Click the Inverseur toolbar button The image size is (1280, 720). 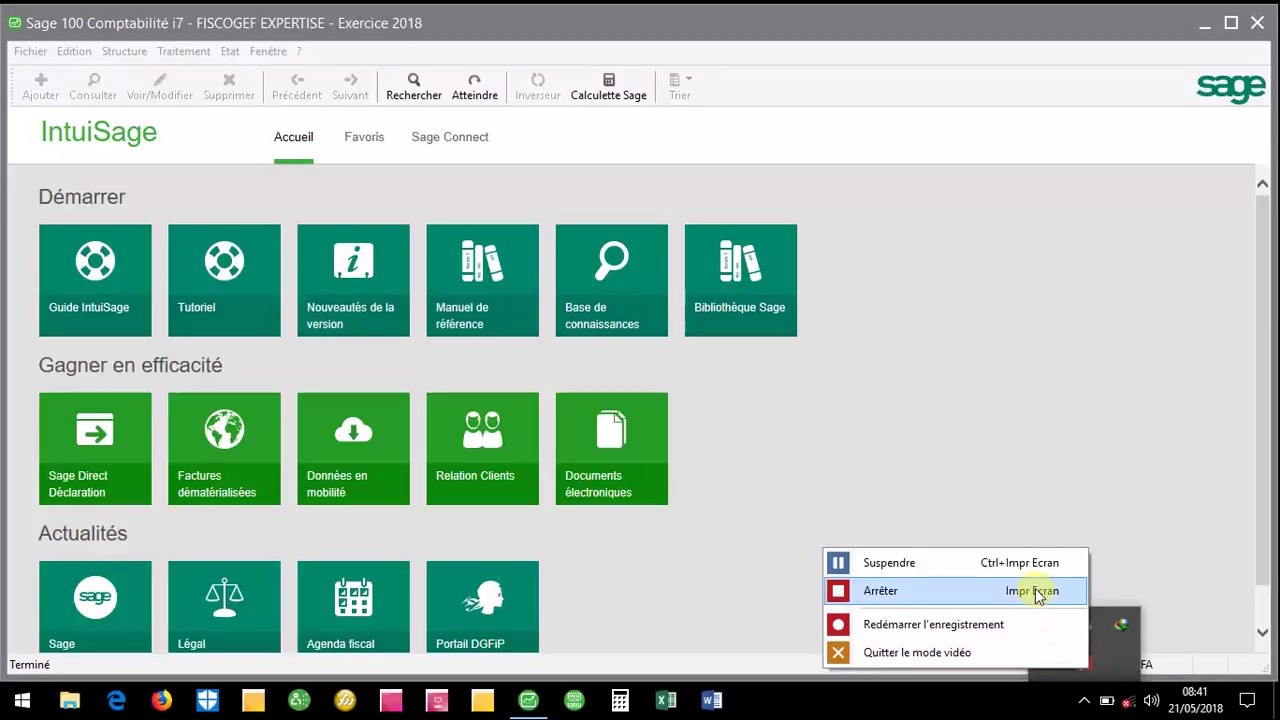[x=538, y=86]
